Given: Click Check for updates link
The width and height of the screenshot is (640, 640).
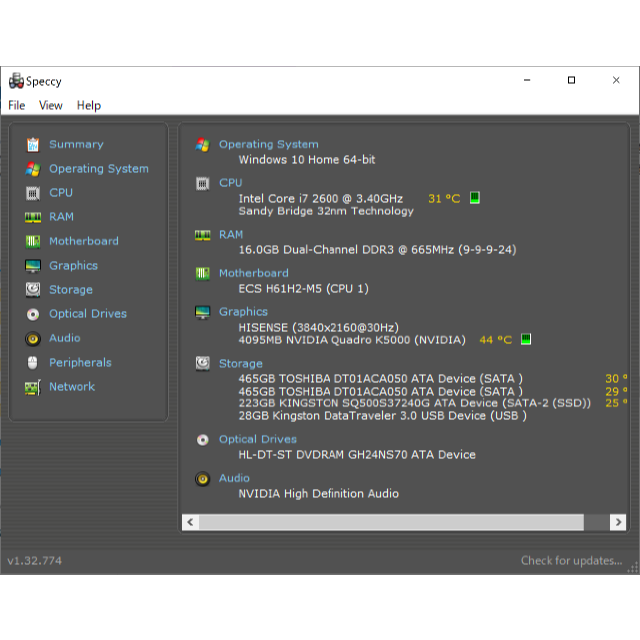Looking at the screenshot, I should 571,561.
